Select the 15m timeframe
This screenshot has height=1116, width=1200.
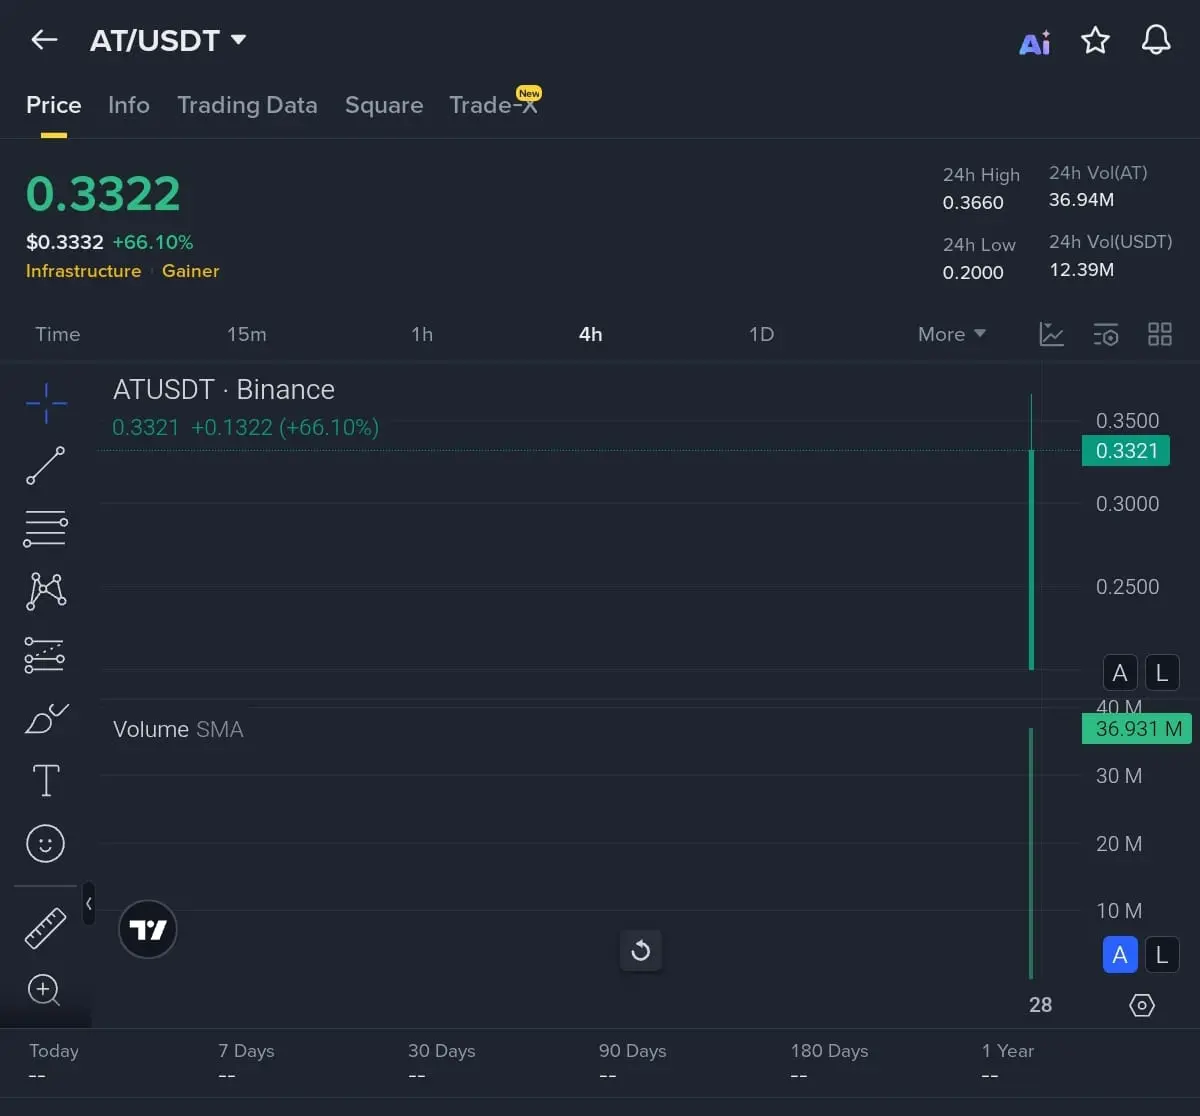[x=247, y=334]
